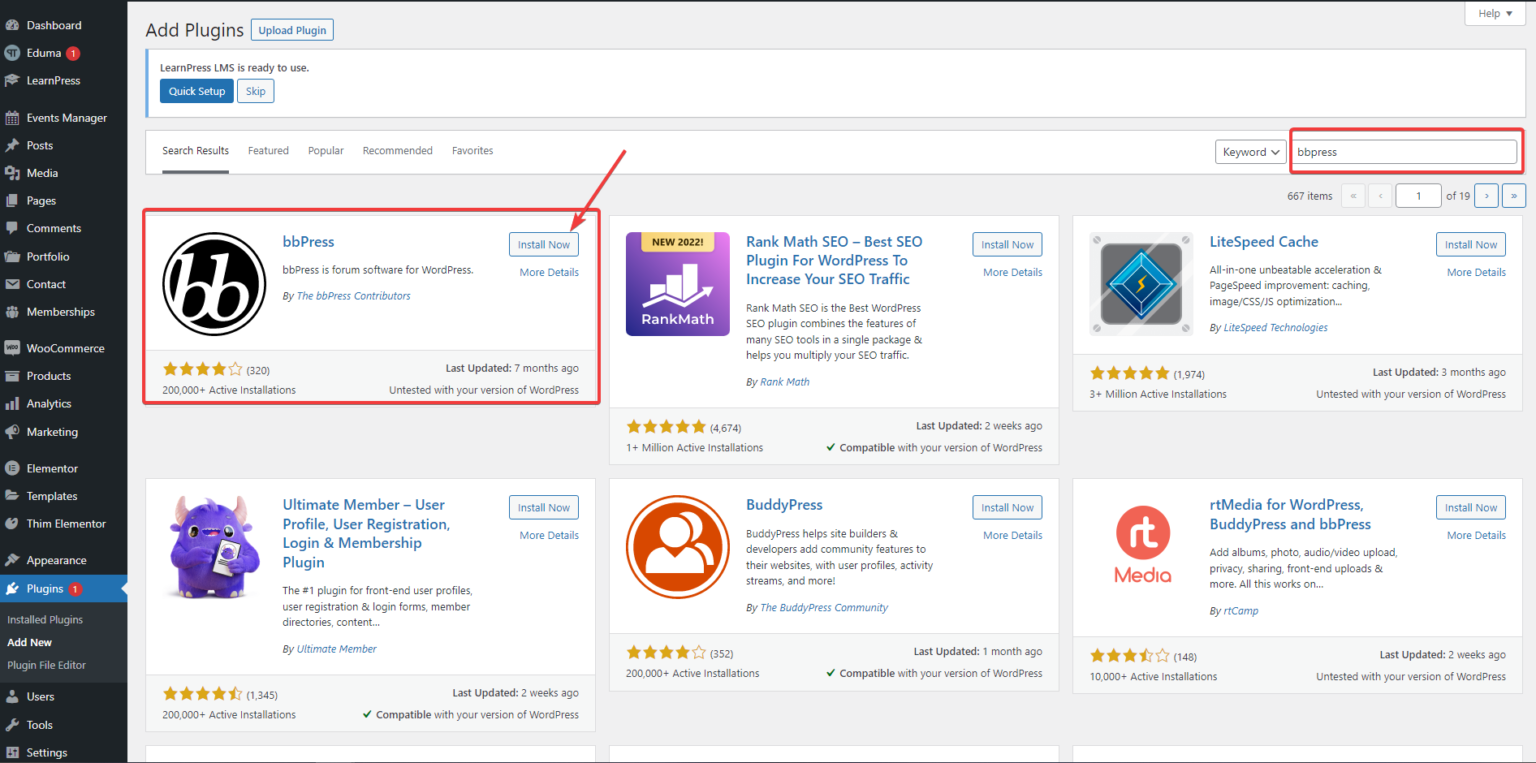The image size is (1536, 763).
Task: Click the Media icon in sidebar
Action: coord(12,173)
